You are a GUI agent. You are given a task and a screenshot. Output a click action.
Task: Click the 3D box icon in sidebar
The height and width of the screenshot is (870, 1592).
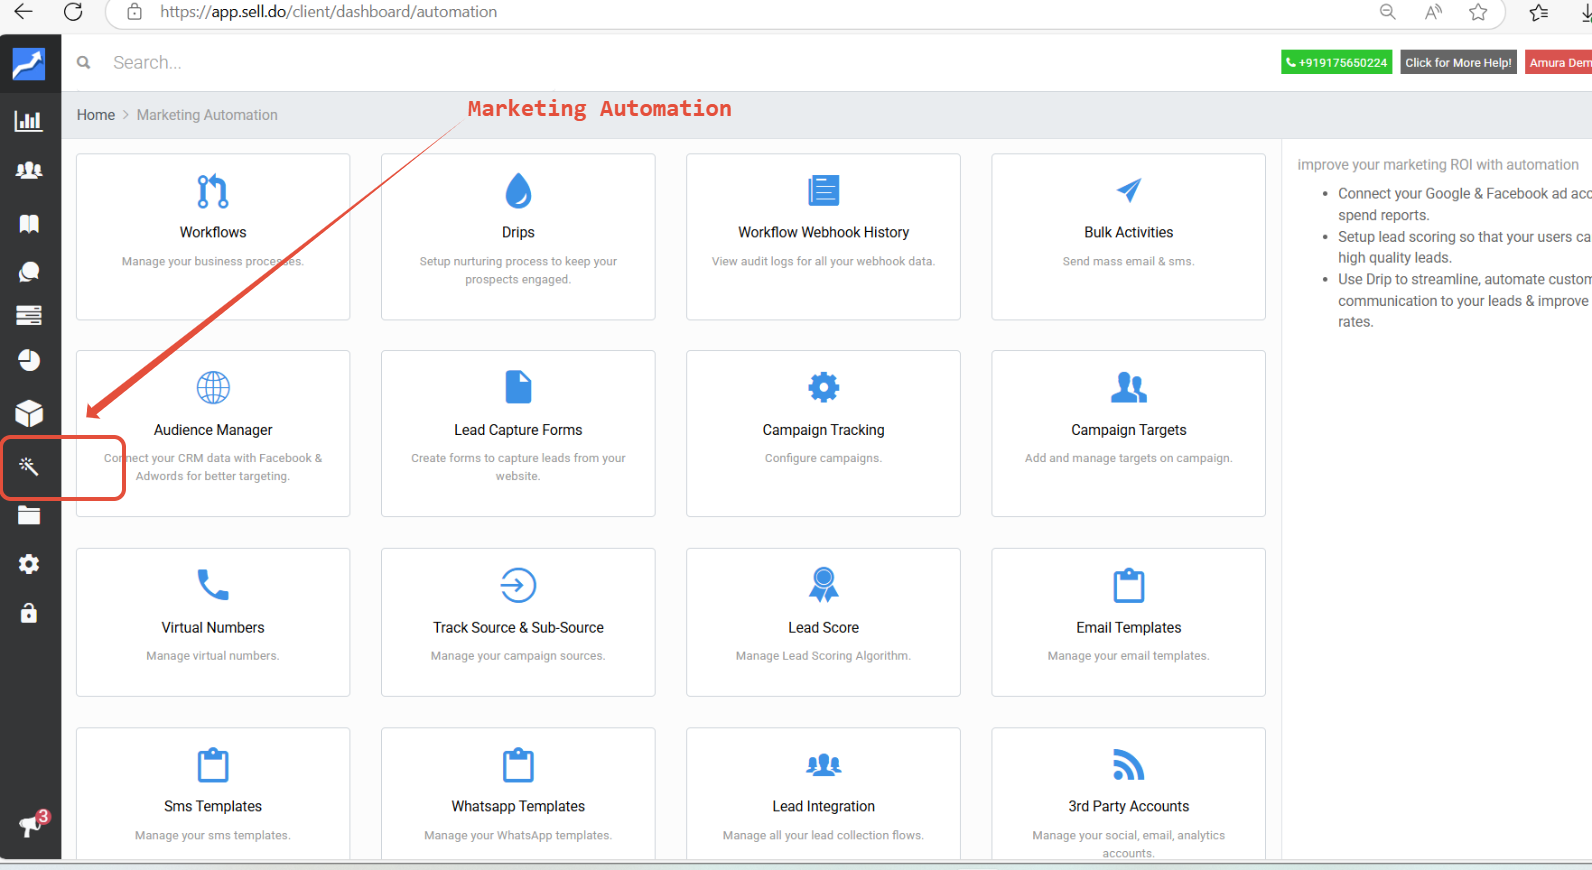click(x=29, y=413)
